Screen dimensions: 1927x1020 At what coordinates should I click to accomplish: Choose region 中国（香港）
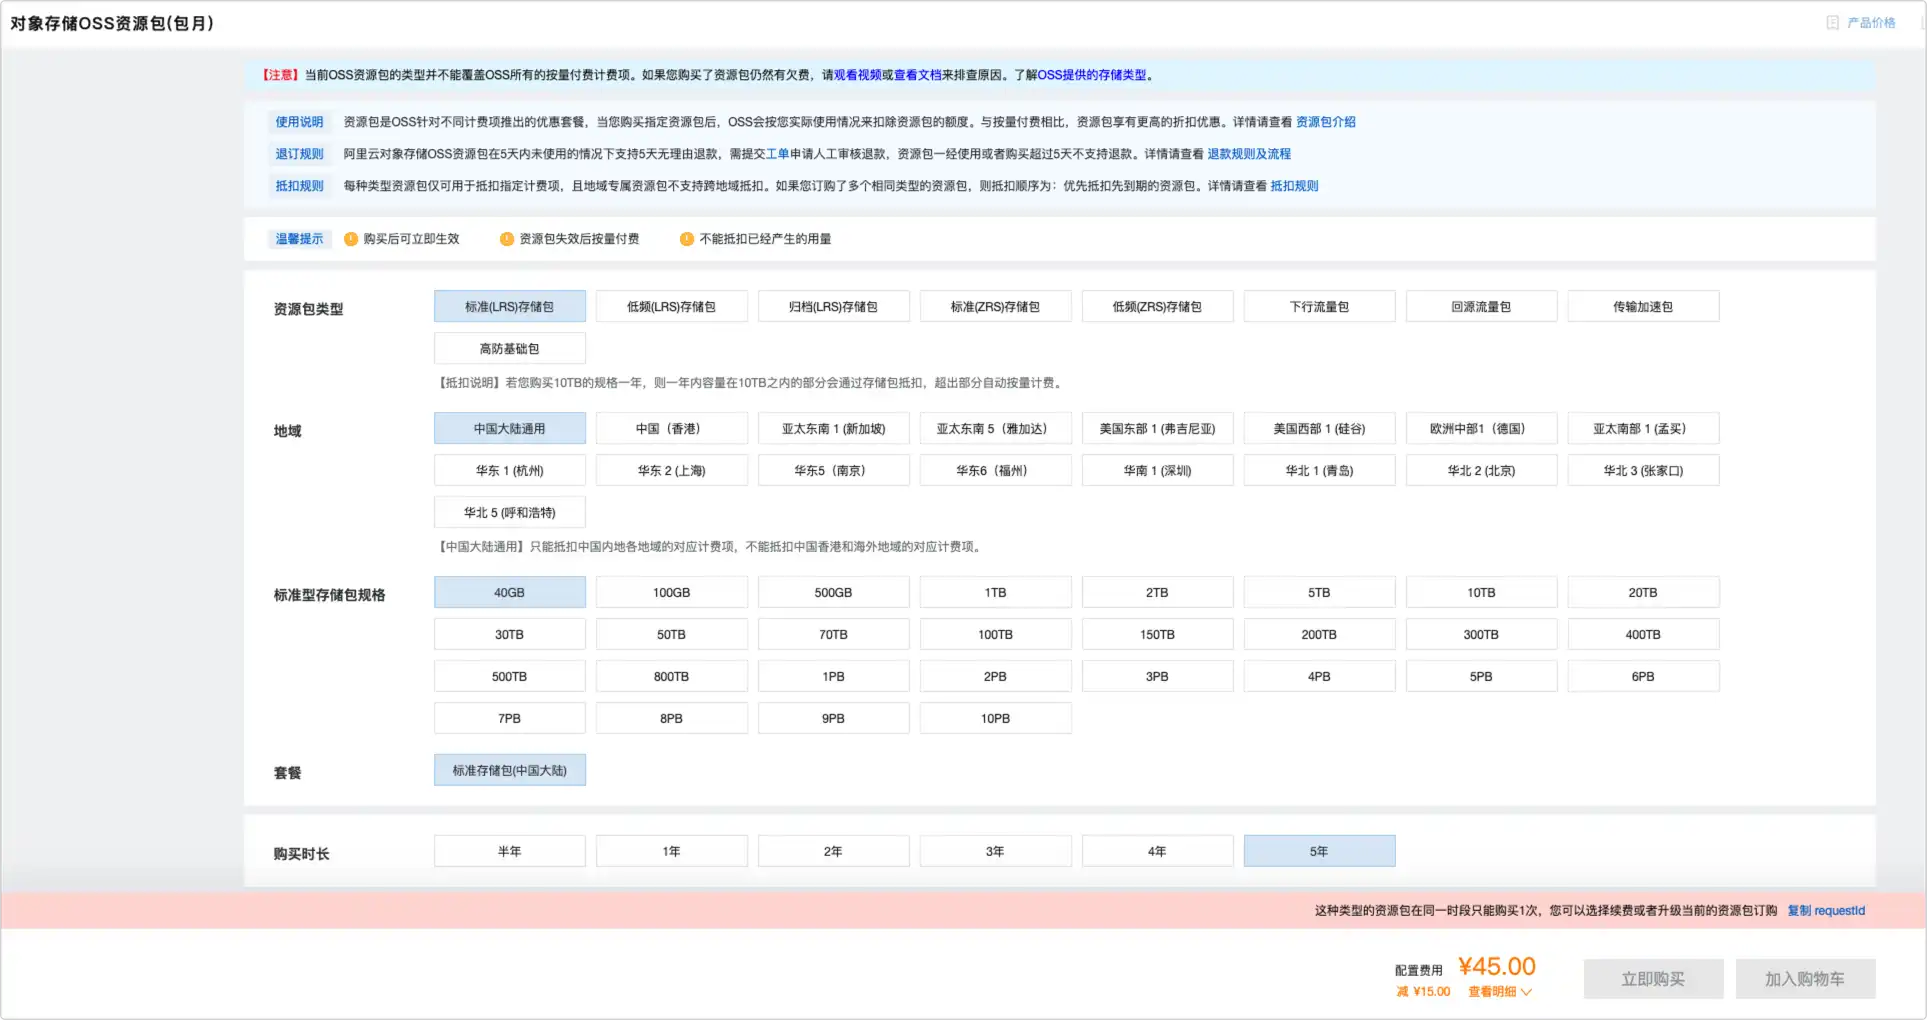672,429
